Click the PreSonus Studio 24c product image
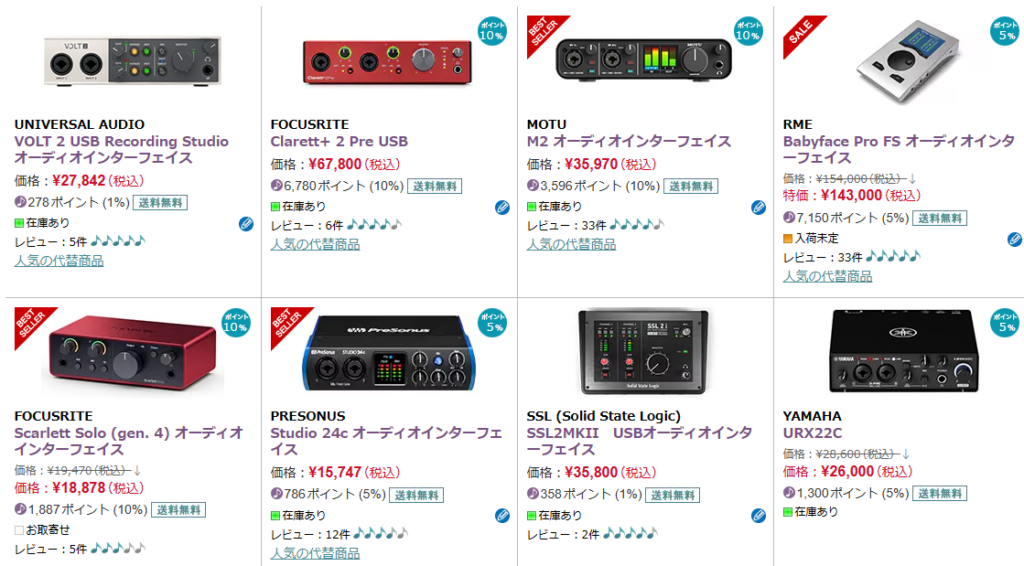Viewport: 1024px width, 566px height. [389, 356]
